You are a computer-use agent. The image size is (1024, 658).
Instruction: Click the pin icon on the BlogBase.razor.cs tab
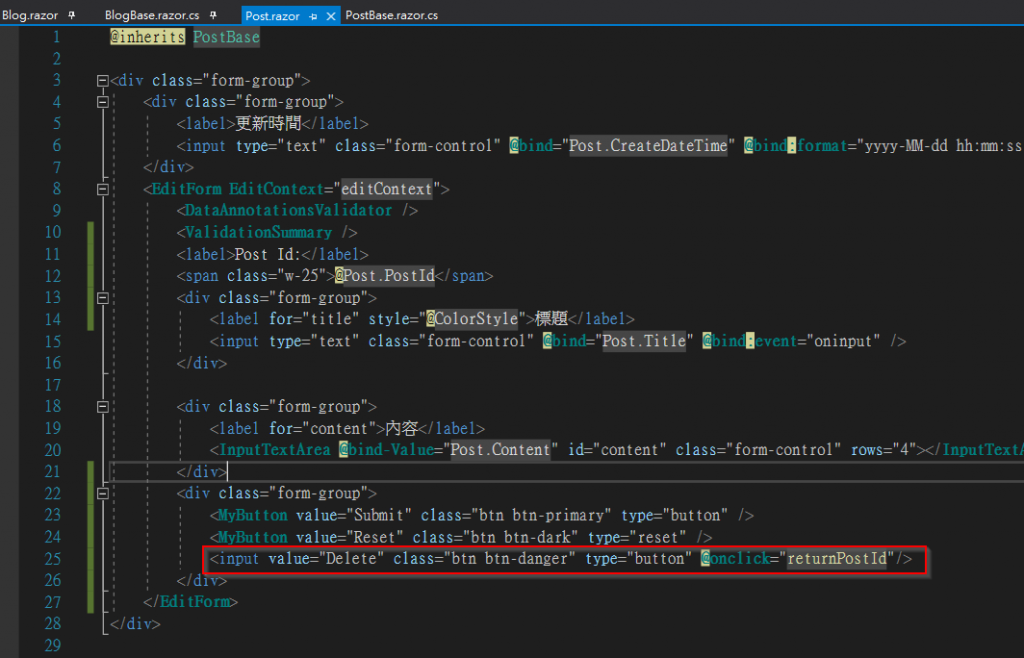point(213,15)
